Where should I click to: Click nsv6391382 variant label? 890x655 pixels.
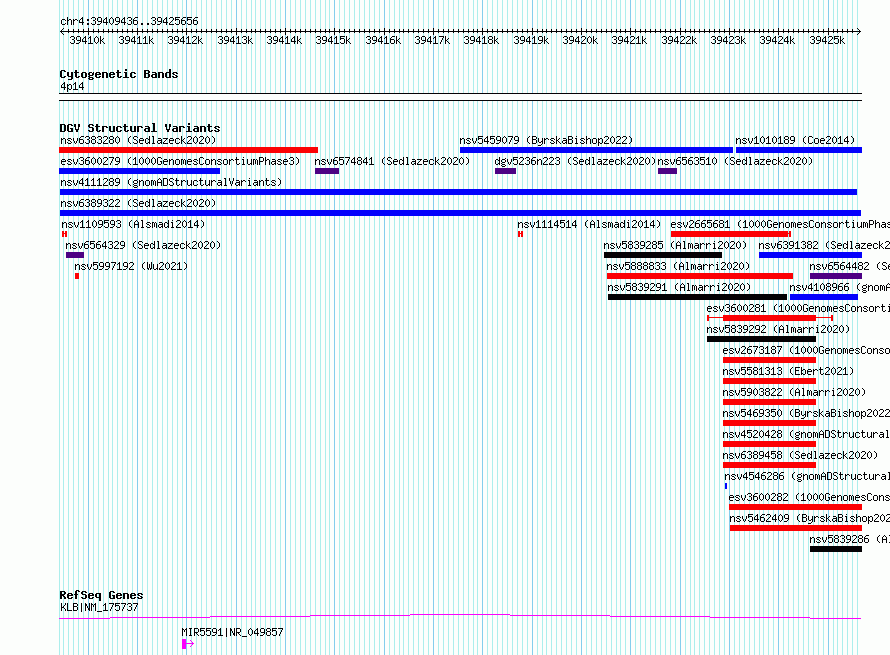[x=824, y=245]
